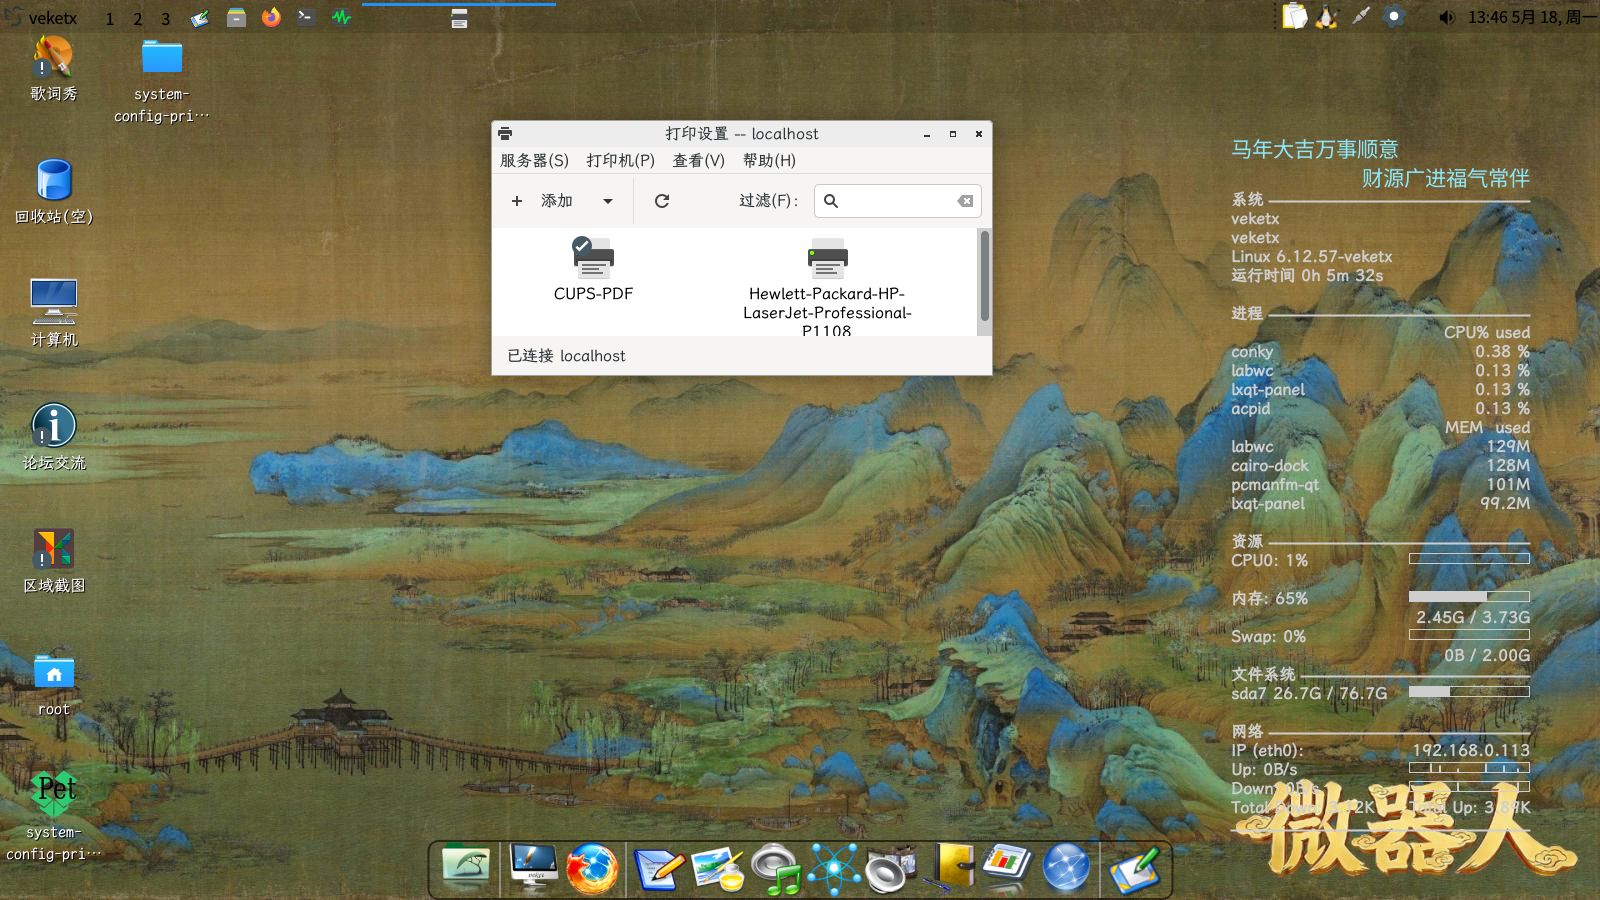Image resolution: width=1600 pixels, height=900 pixels.
Task: Open the 回收站(空) trash icon
Action: [x=54, y=191]
